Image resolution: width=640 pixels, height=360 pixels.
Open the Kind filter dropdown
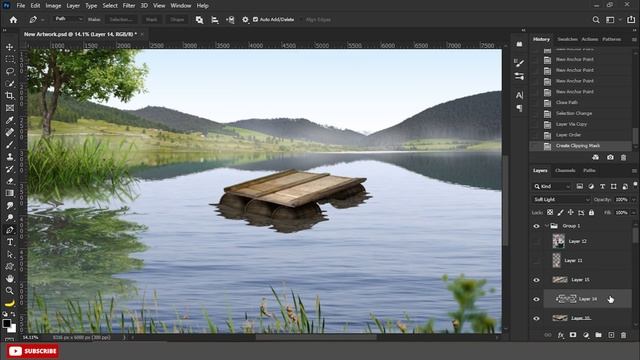coord(552,187)
